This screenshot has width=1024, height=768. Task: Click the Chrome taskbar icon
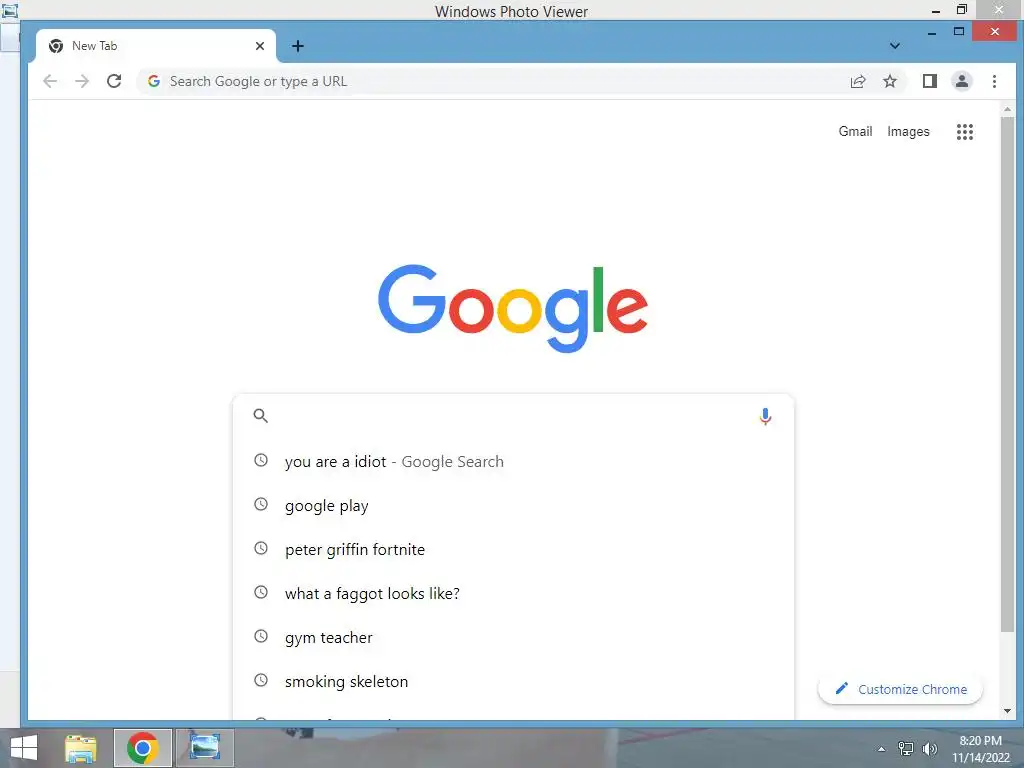[142, 748]
